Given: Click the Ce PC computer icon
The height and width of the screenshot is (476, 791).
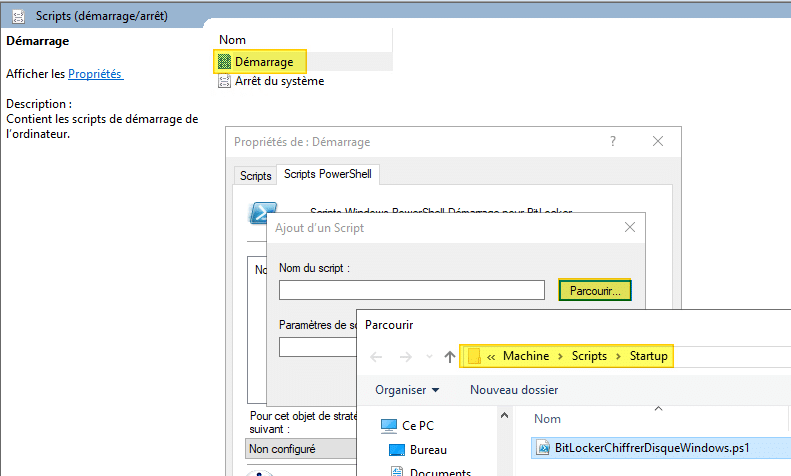Looking at the screenshot, I should click(x=389, y=426).
